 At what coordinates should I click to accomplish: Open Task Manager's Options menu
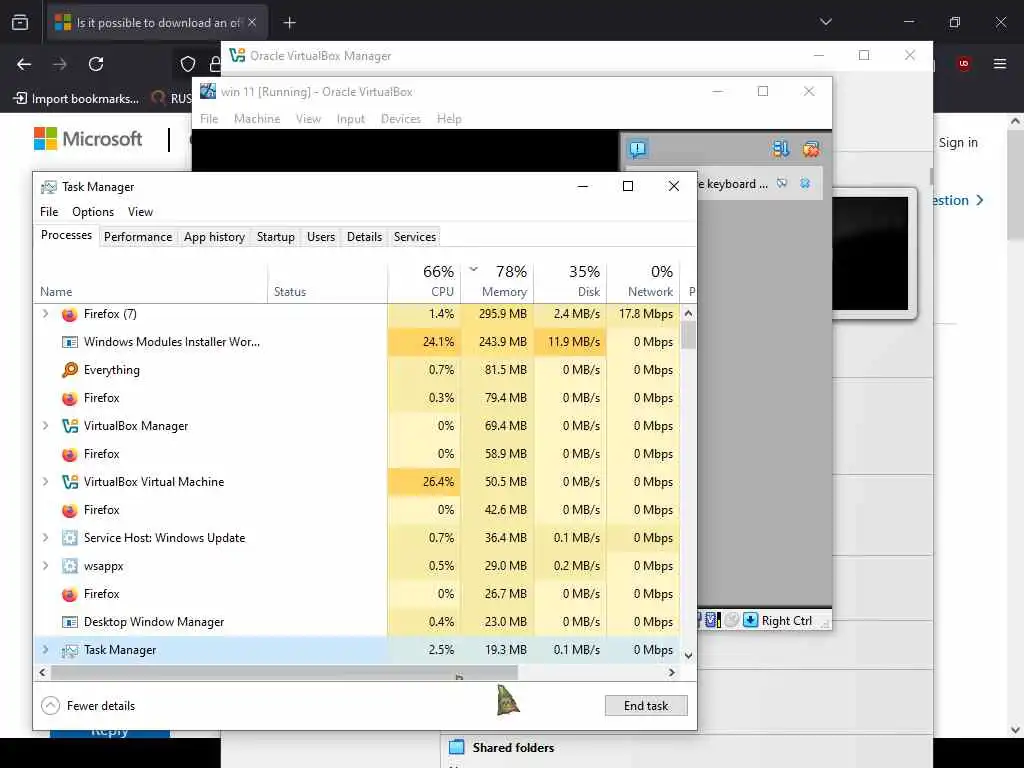pyautogui.click(x=93, y=212)
